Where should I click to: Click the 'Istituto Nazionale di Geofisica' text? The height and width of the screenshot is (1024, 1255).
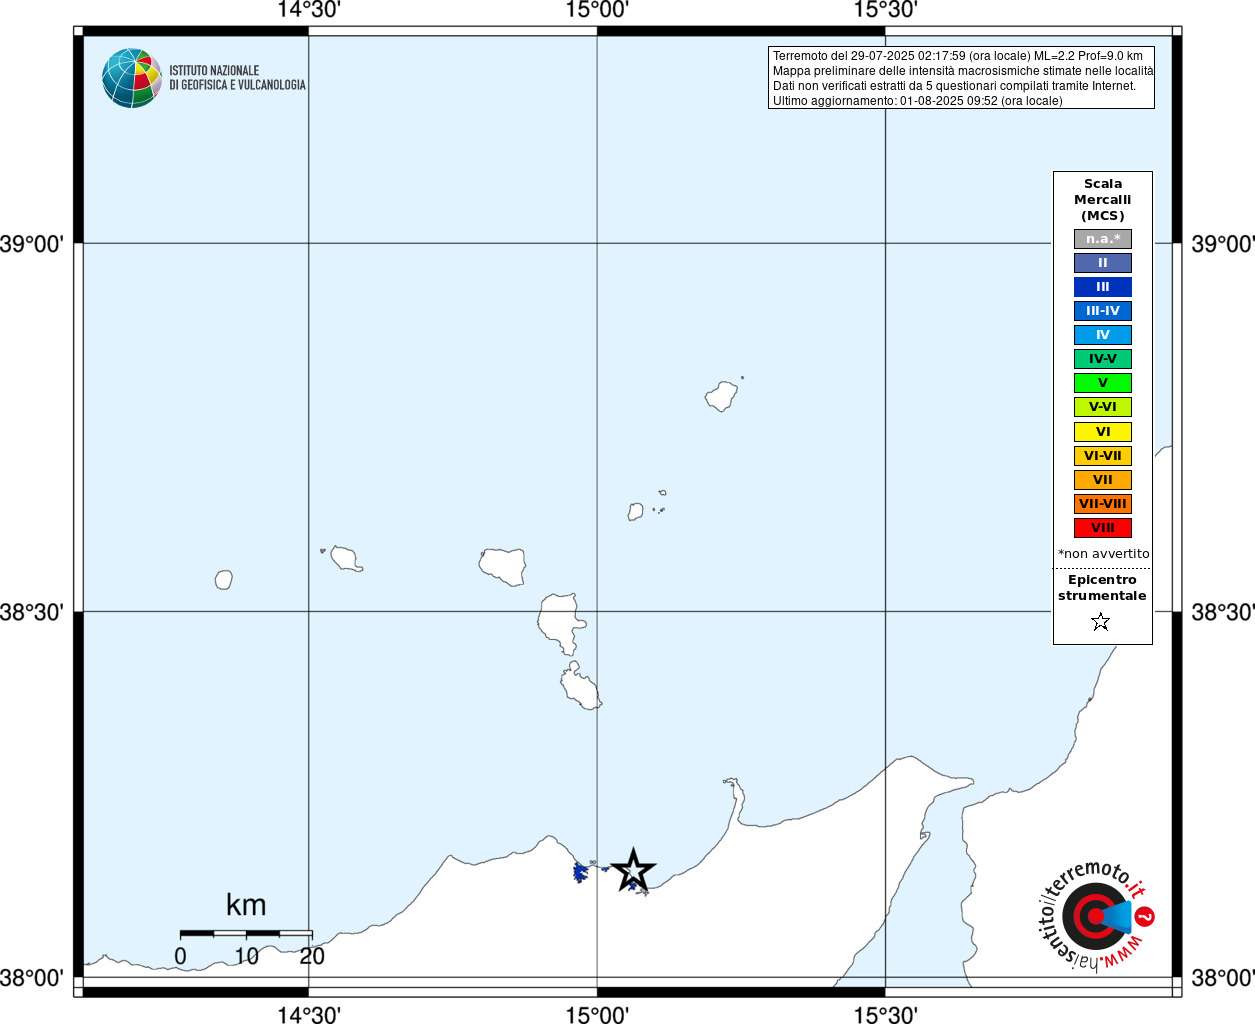tap(237, 78)
